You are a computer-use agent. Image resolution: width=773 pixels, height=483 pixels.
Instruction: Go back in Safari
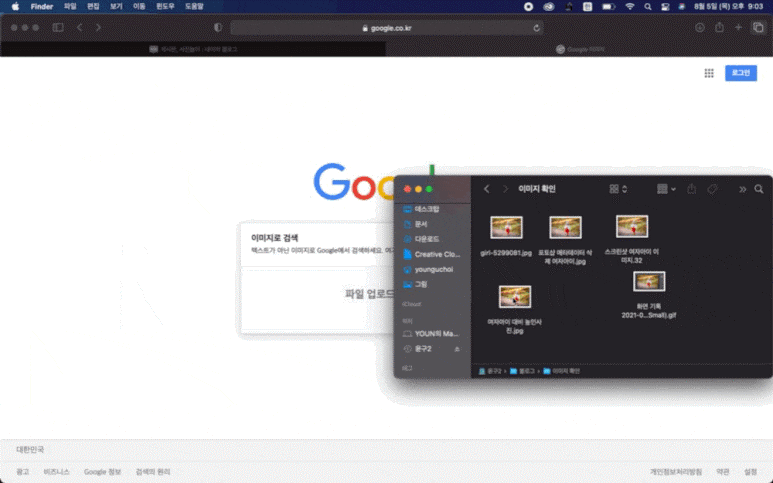point(80,28)
